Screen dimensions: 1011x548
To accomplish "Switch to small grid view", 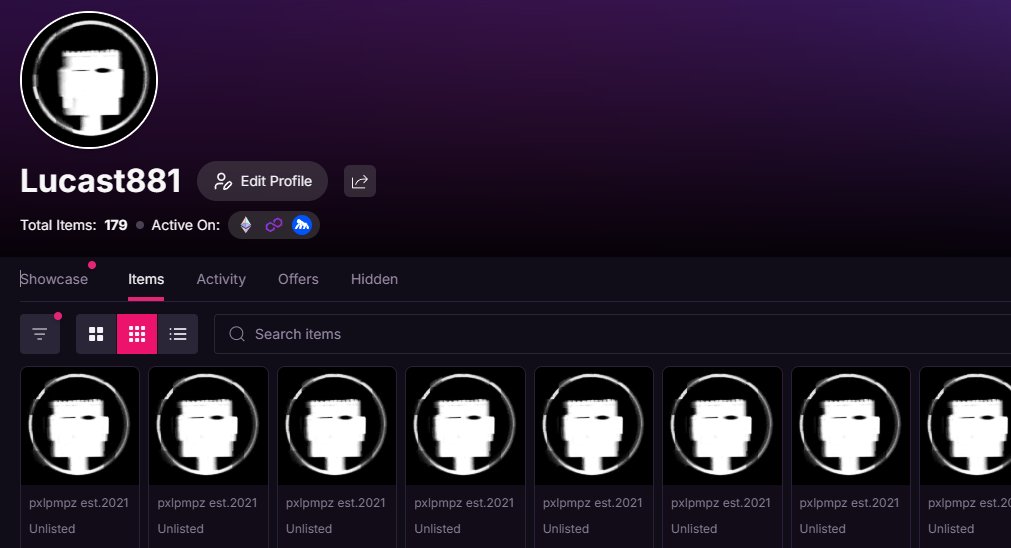I will pos(137,334).
